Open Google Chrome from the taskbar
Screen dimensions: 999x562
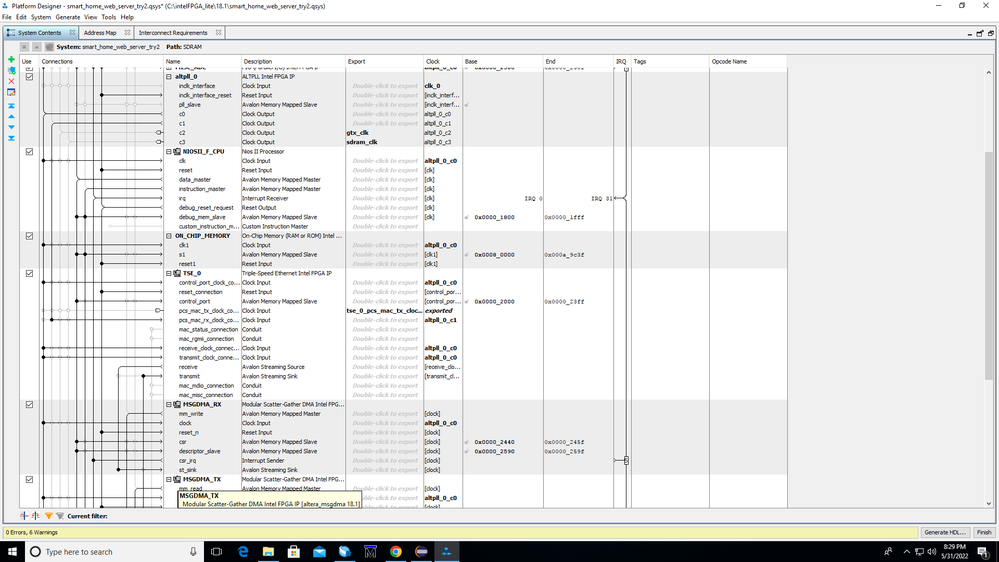click(396, 552)
